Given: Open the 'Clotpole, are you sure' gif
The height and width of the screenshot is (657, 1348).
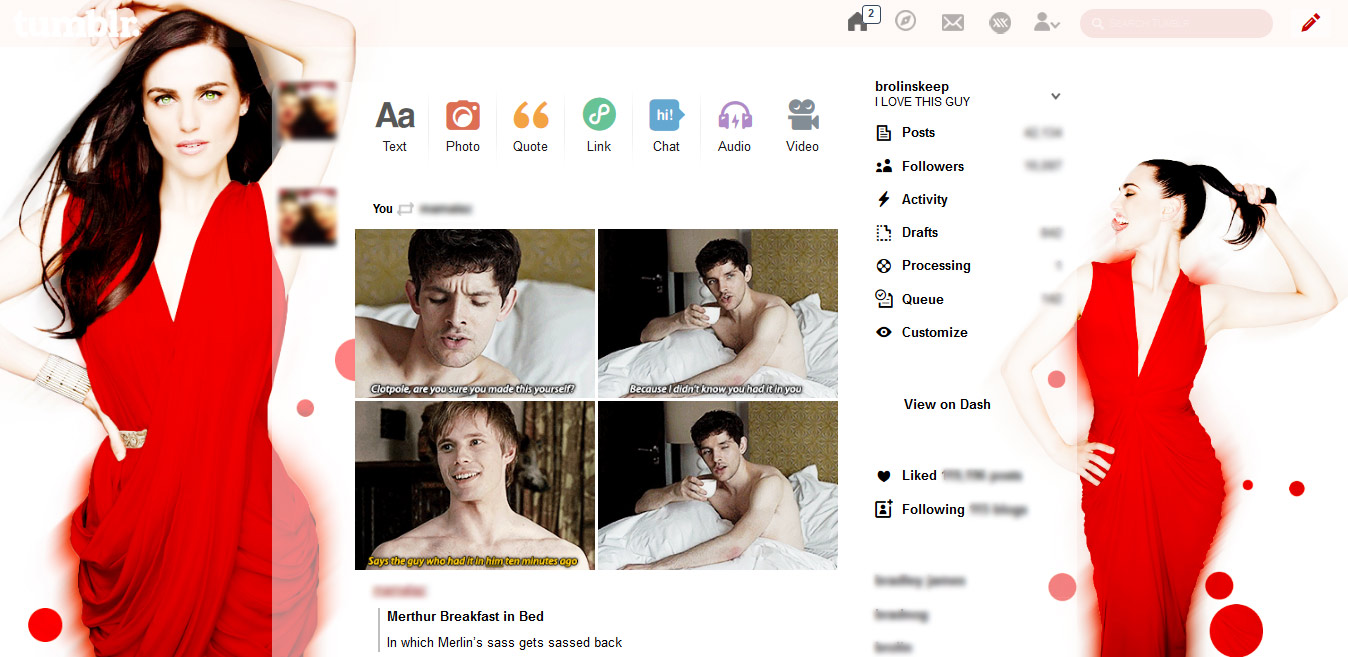Looking at the screenshot, I should (475, 314).
